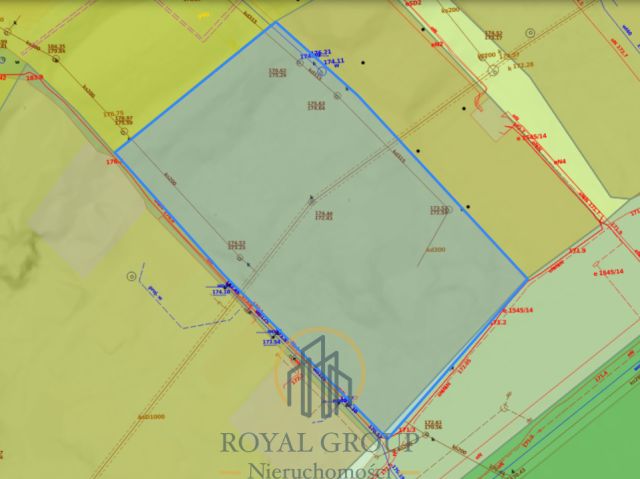
Task: Click the red elevation label "171.3"
Action: pyautogui.click(x=407, y=430)
